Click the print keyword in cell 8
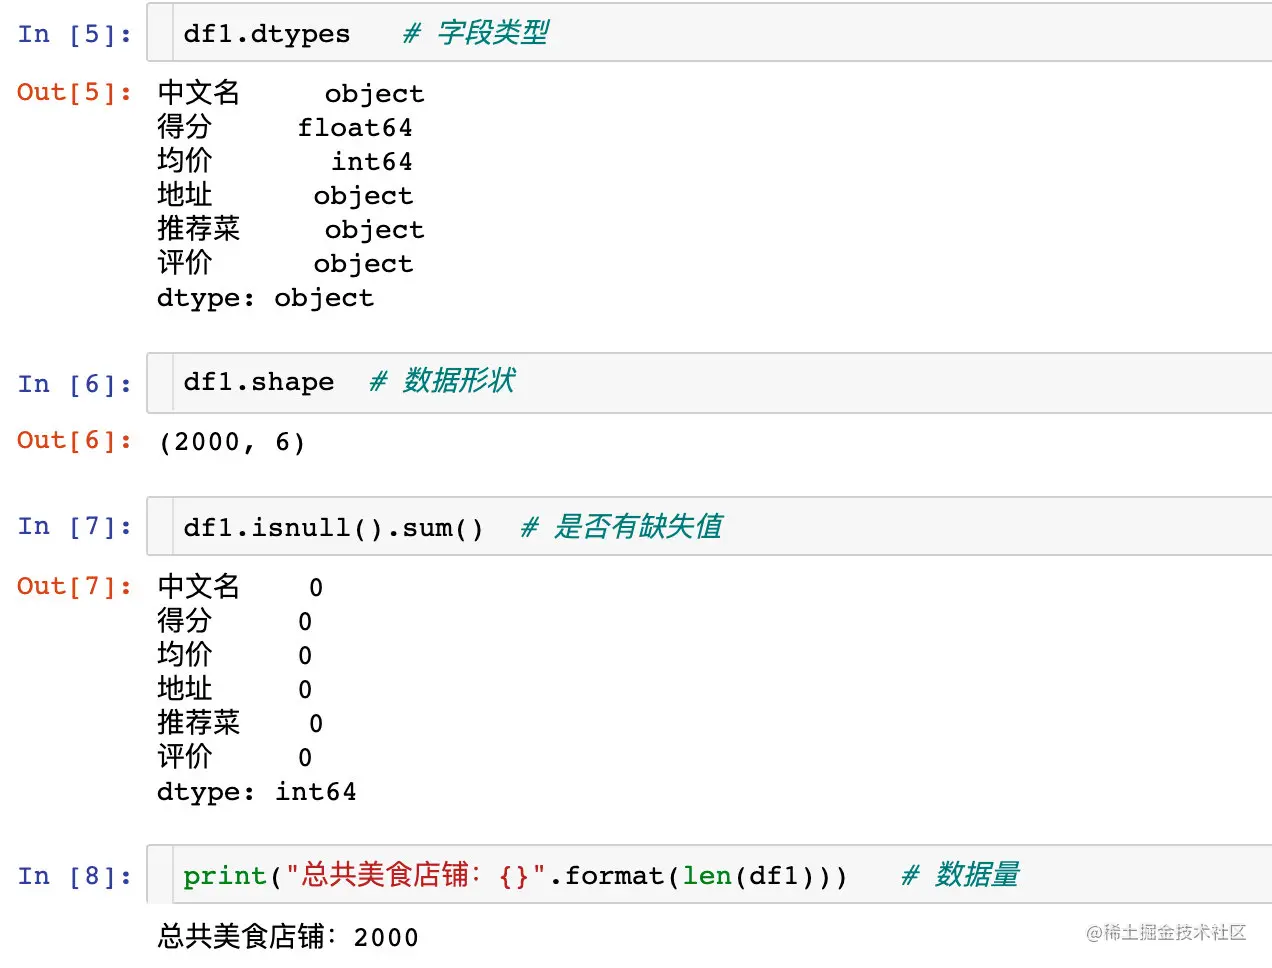 tap(225, 877)
